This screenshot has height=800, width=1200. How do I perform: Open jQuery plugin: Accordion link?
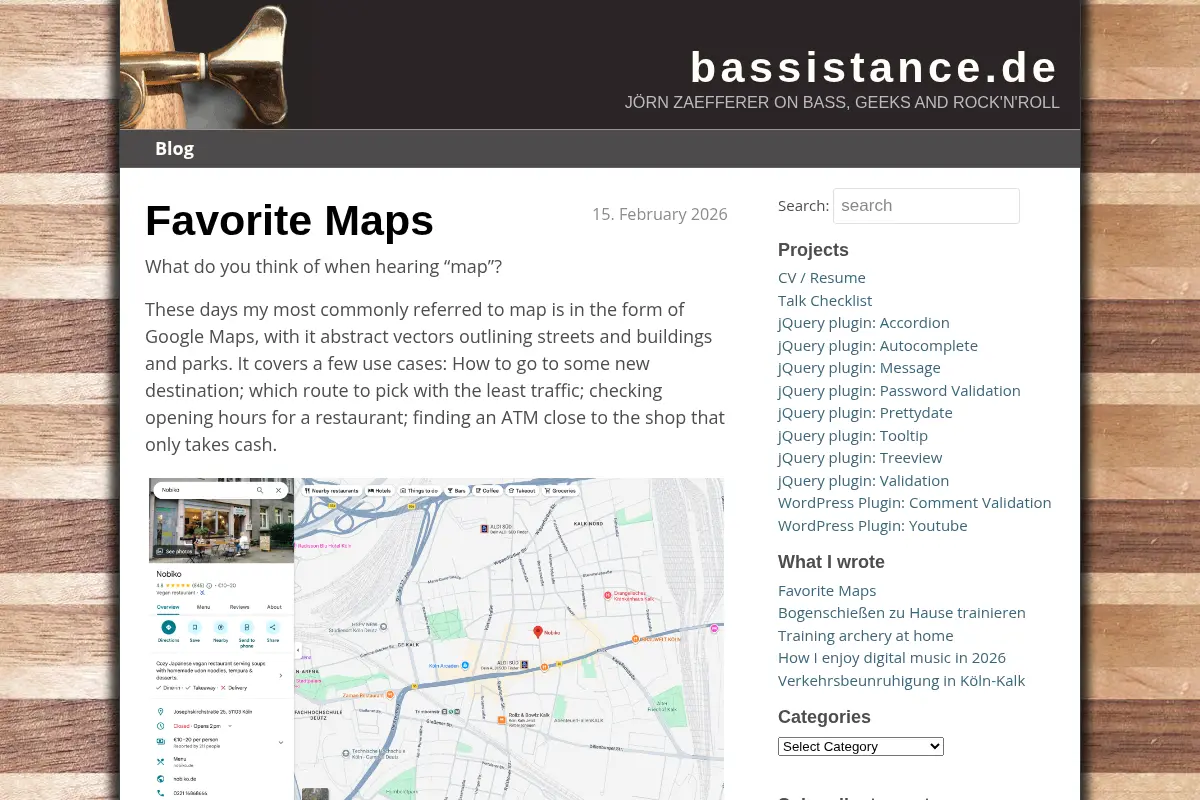864,323
